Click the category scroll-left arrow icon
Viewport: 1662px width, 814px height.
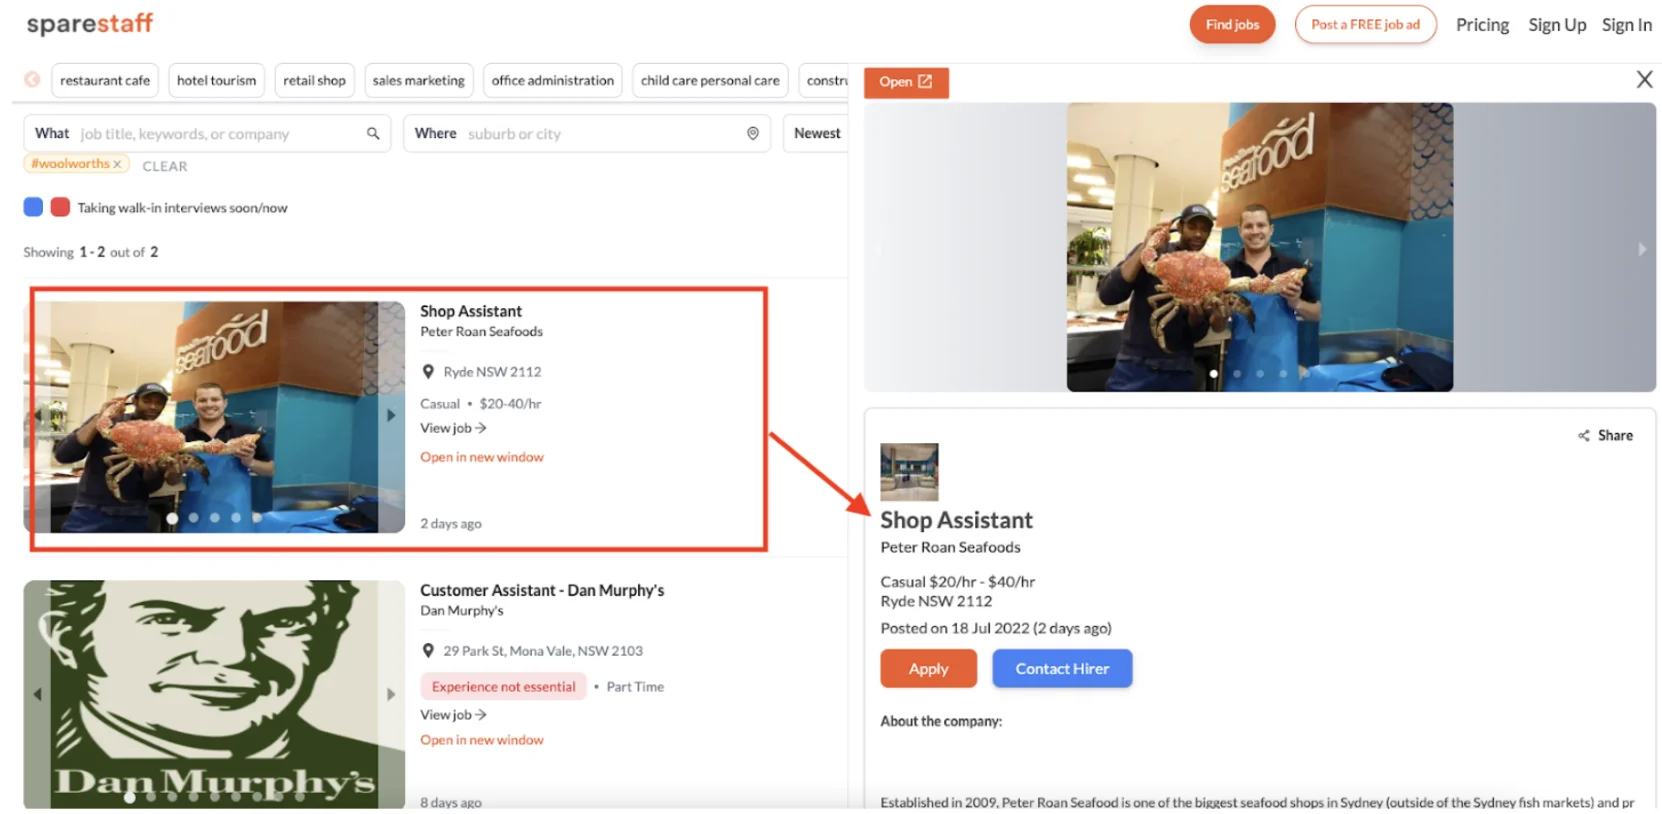coord(32,80)
